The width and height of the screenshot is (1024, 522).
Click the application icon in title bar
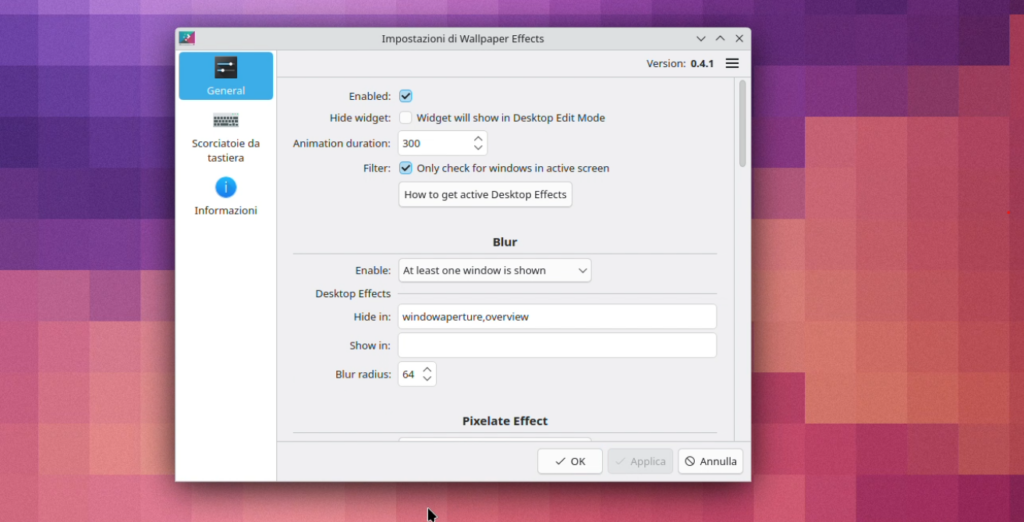[187, 38]
